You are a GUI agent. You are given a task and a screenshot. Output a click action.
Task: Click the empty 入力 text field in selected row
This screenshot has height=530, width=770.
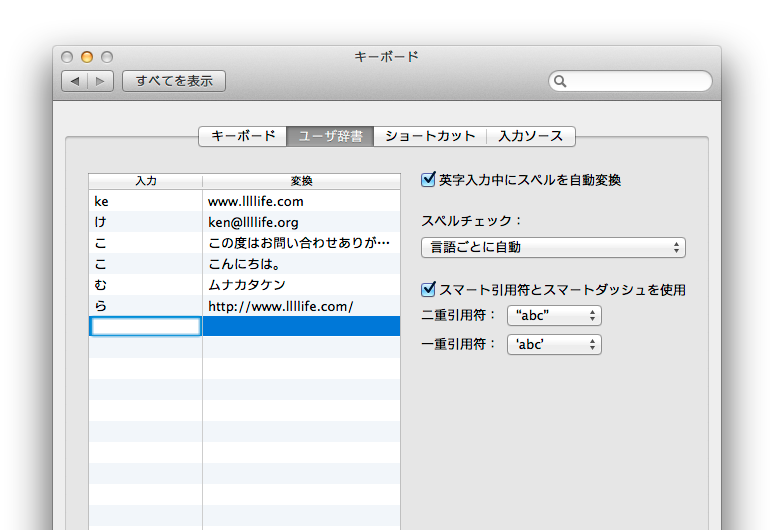click(x=146, y=326)
